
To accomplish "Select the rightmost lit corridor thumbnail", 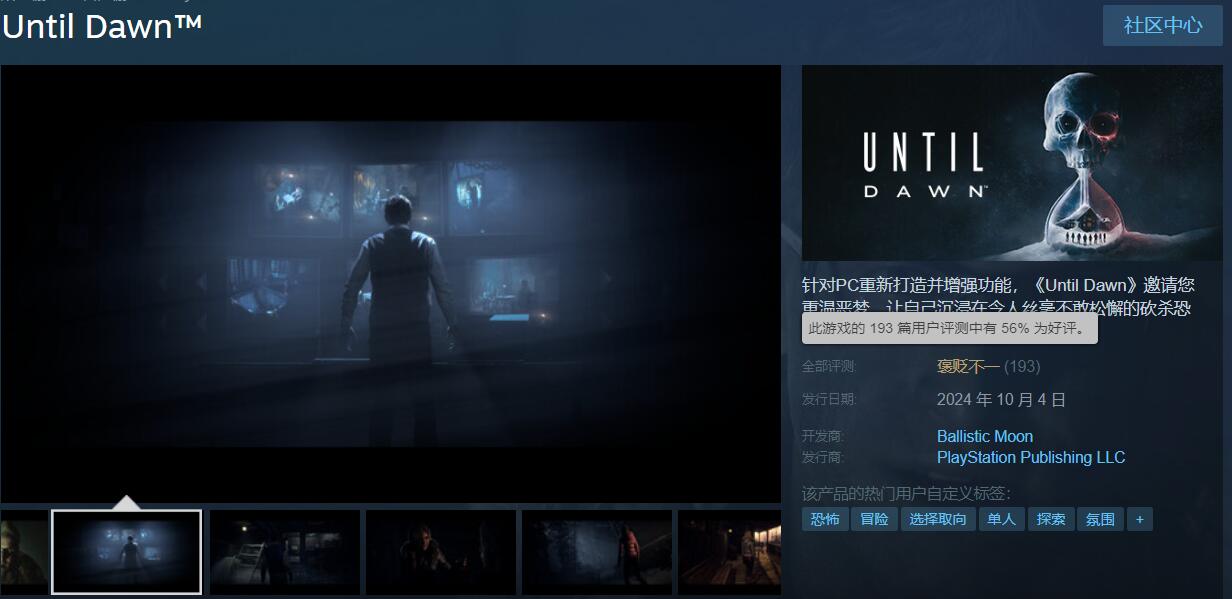I will coord(730,552).
